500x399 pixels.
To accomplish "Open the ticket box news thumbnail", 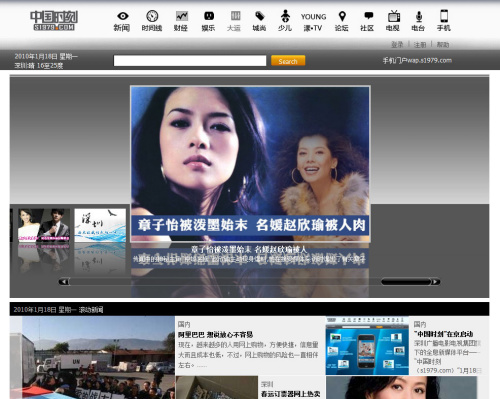I will [x=217, y=387].
